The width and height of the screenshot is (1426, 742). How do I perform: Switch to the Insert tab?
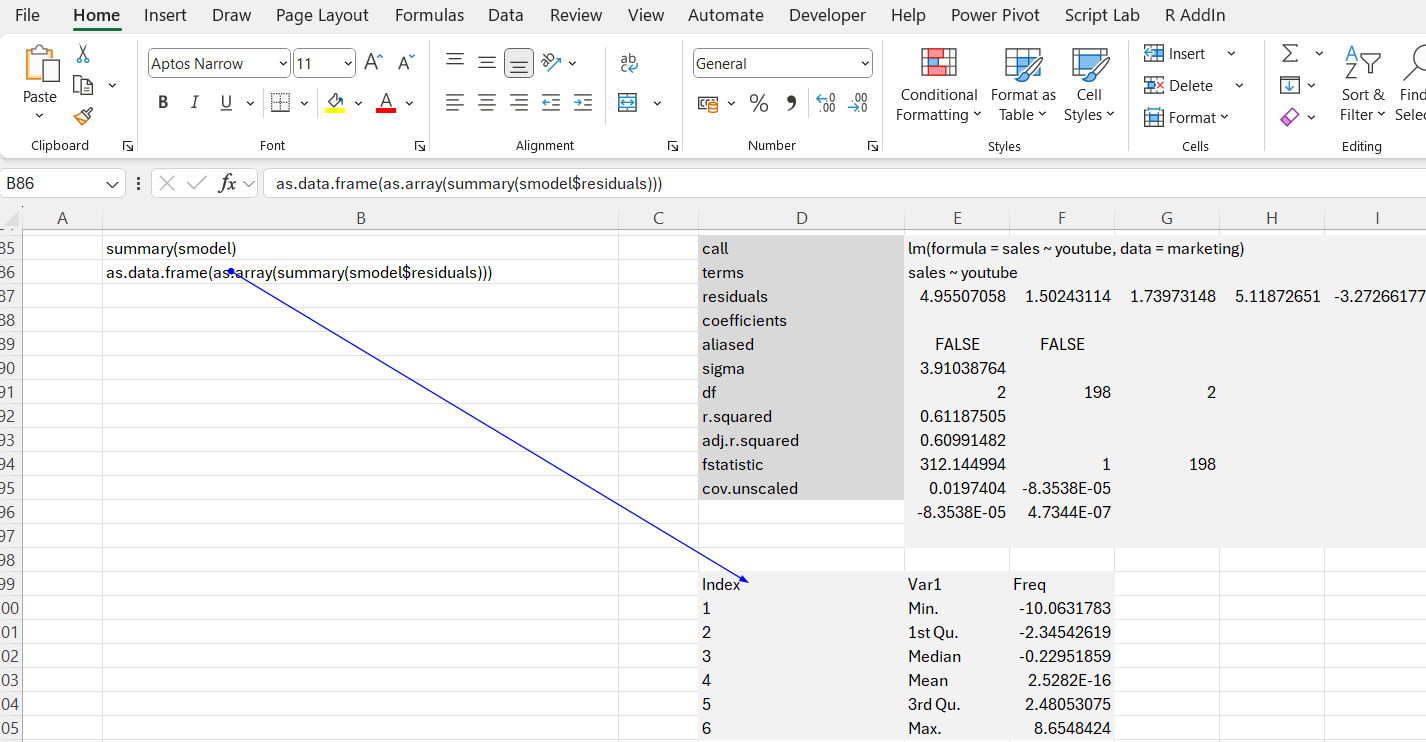point(165,15)
